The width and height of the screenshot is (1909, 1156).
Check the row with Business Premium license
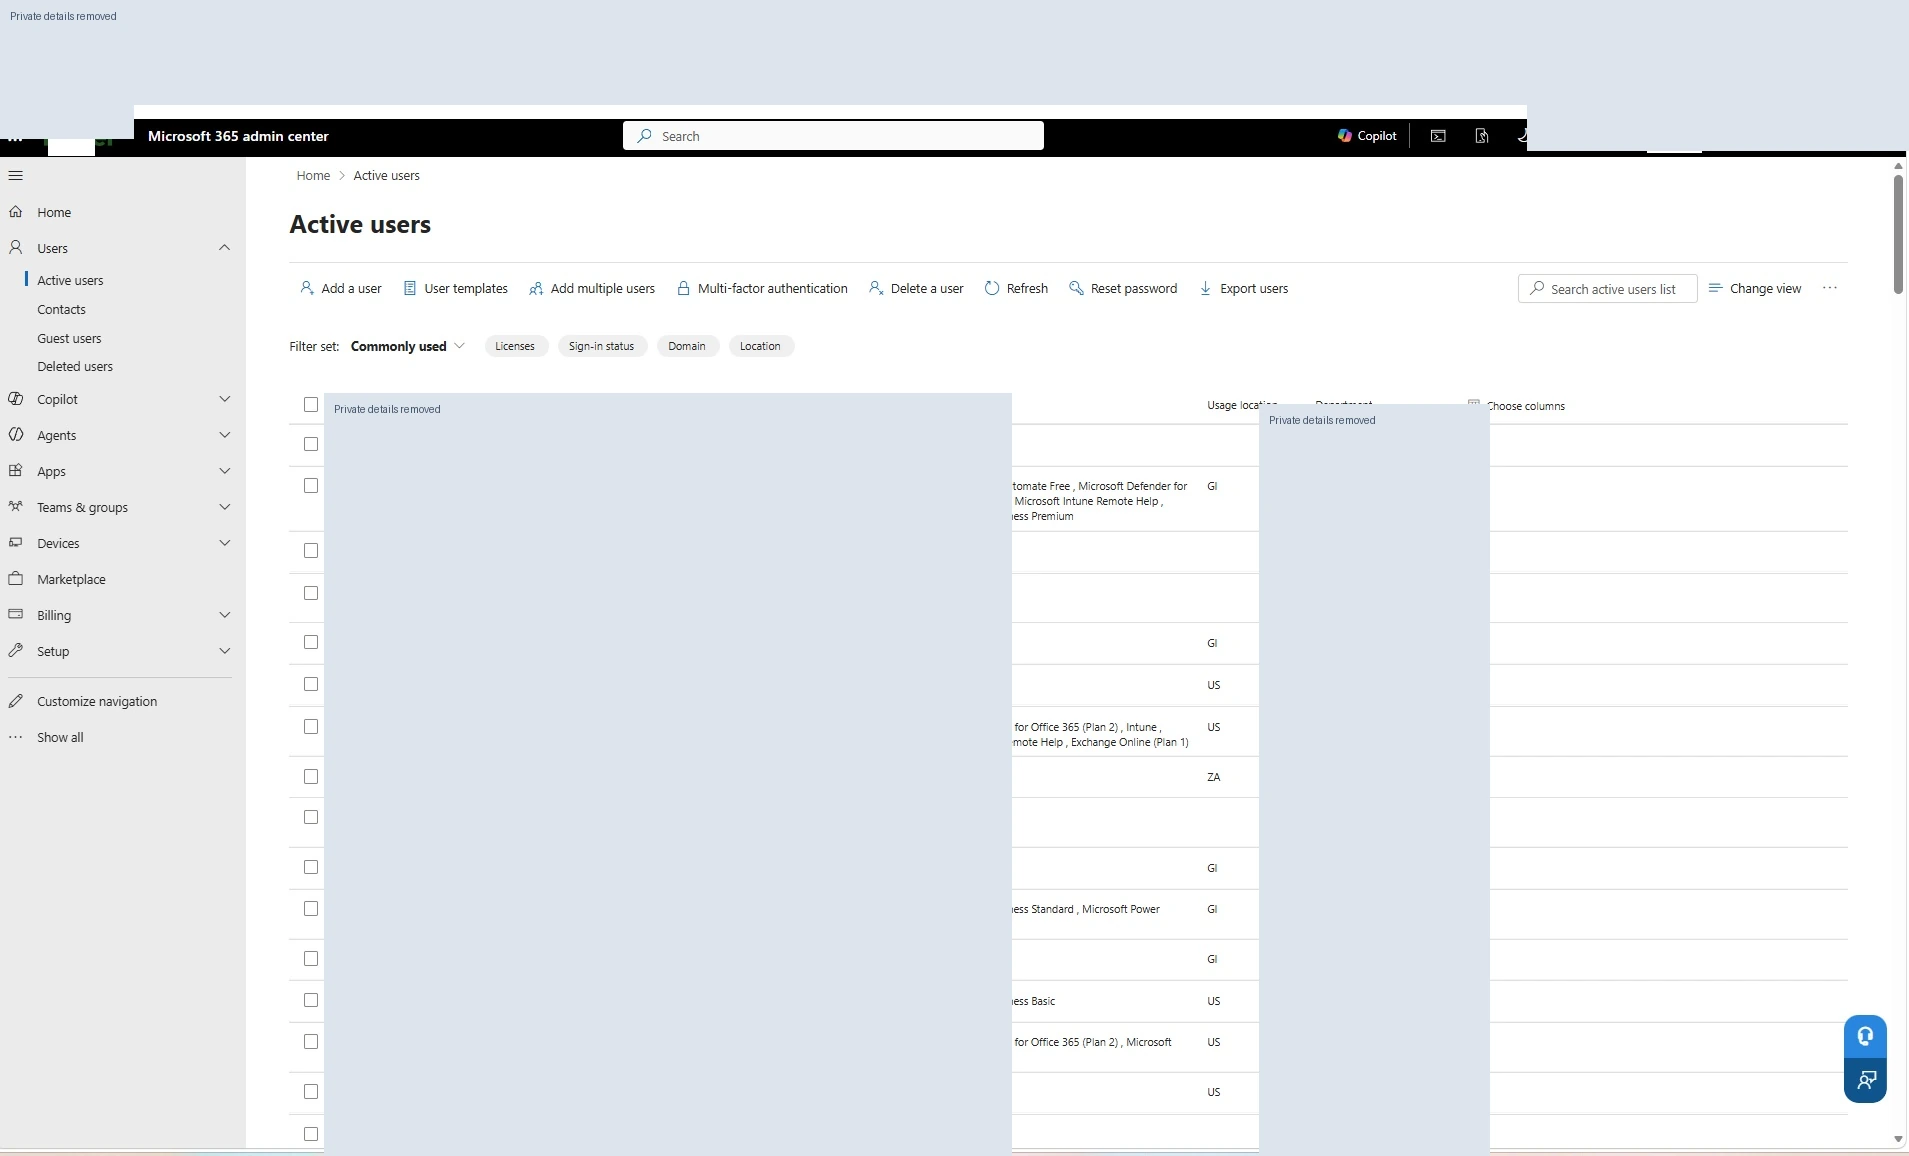[311, 486]
